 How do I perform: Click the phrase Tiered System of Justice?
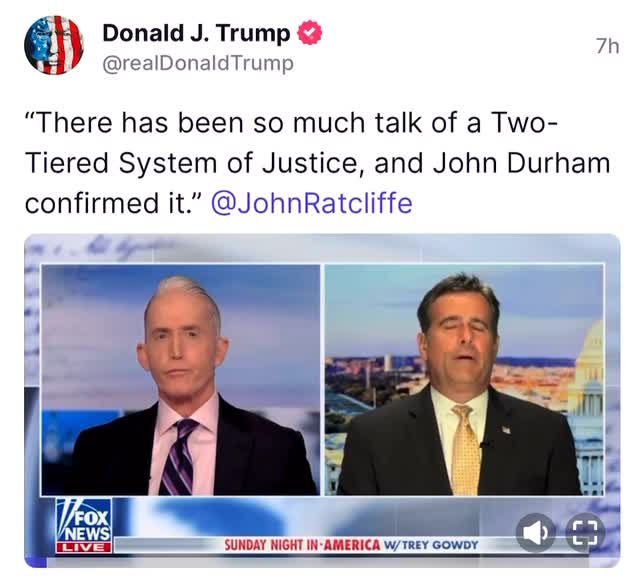pyautogui.click(x=194, y=163)
